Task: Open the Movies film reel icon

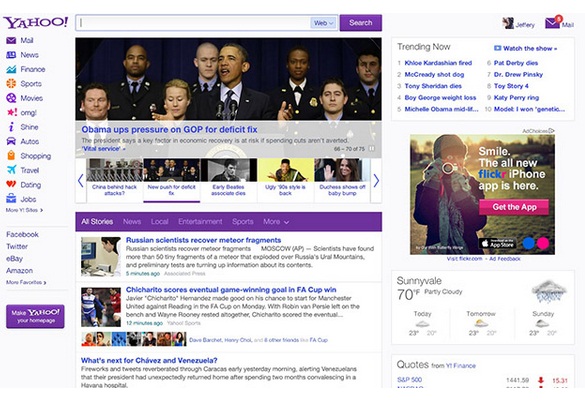Action: tap(11, 98)
